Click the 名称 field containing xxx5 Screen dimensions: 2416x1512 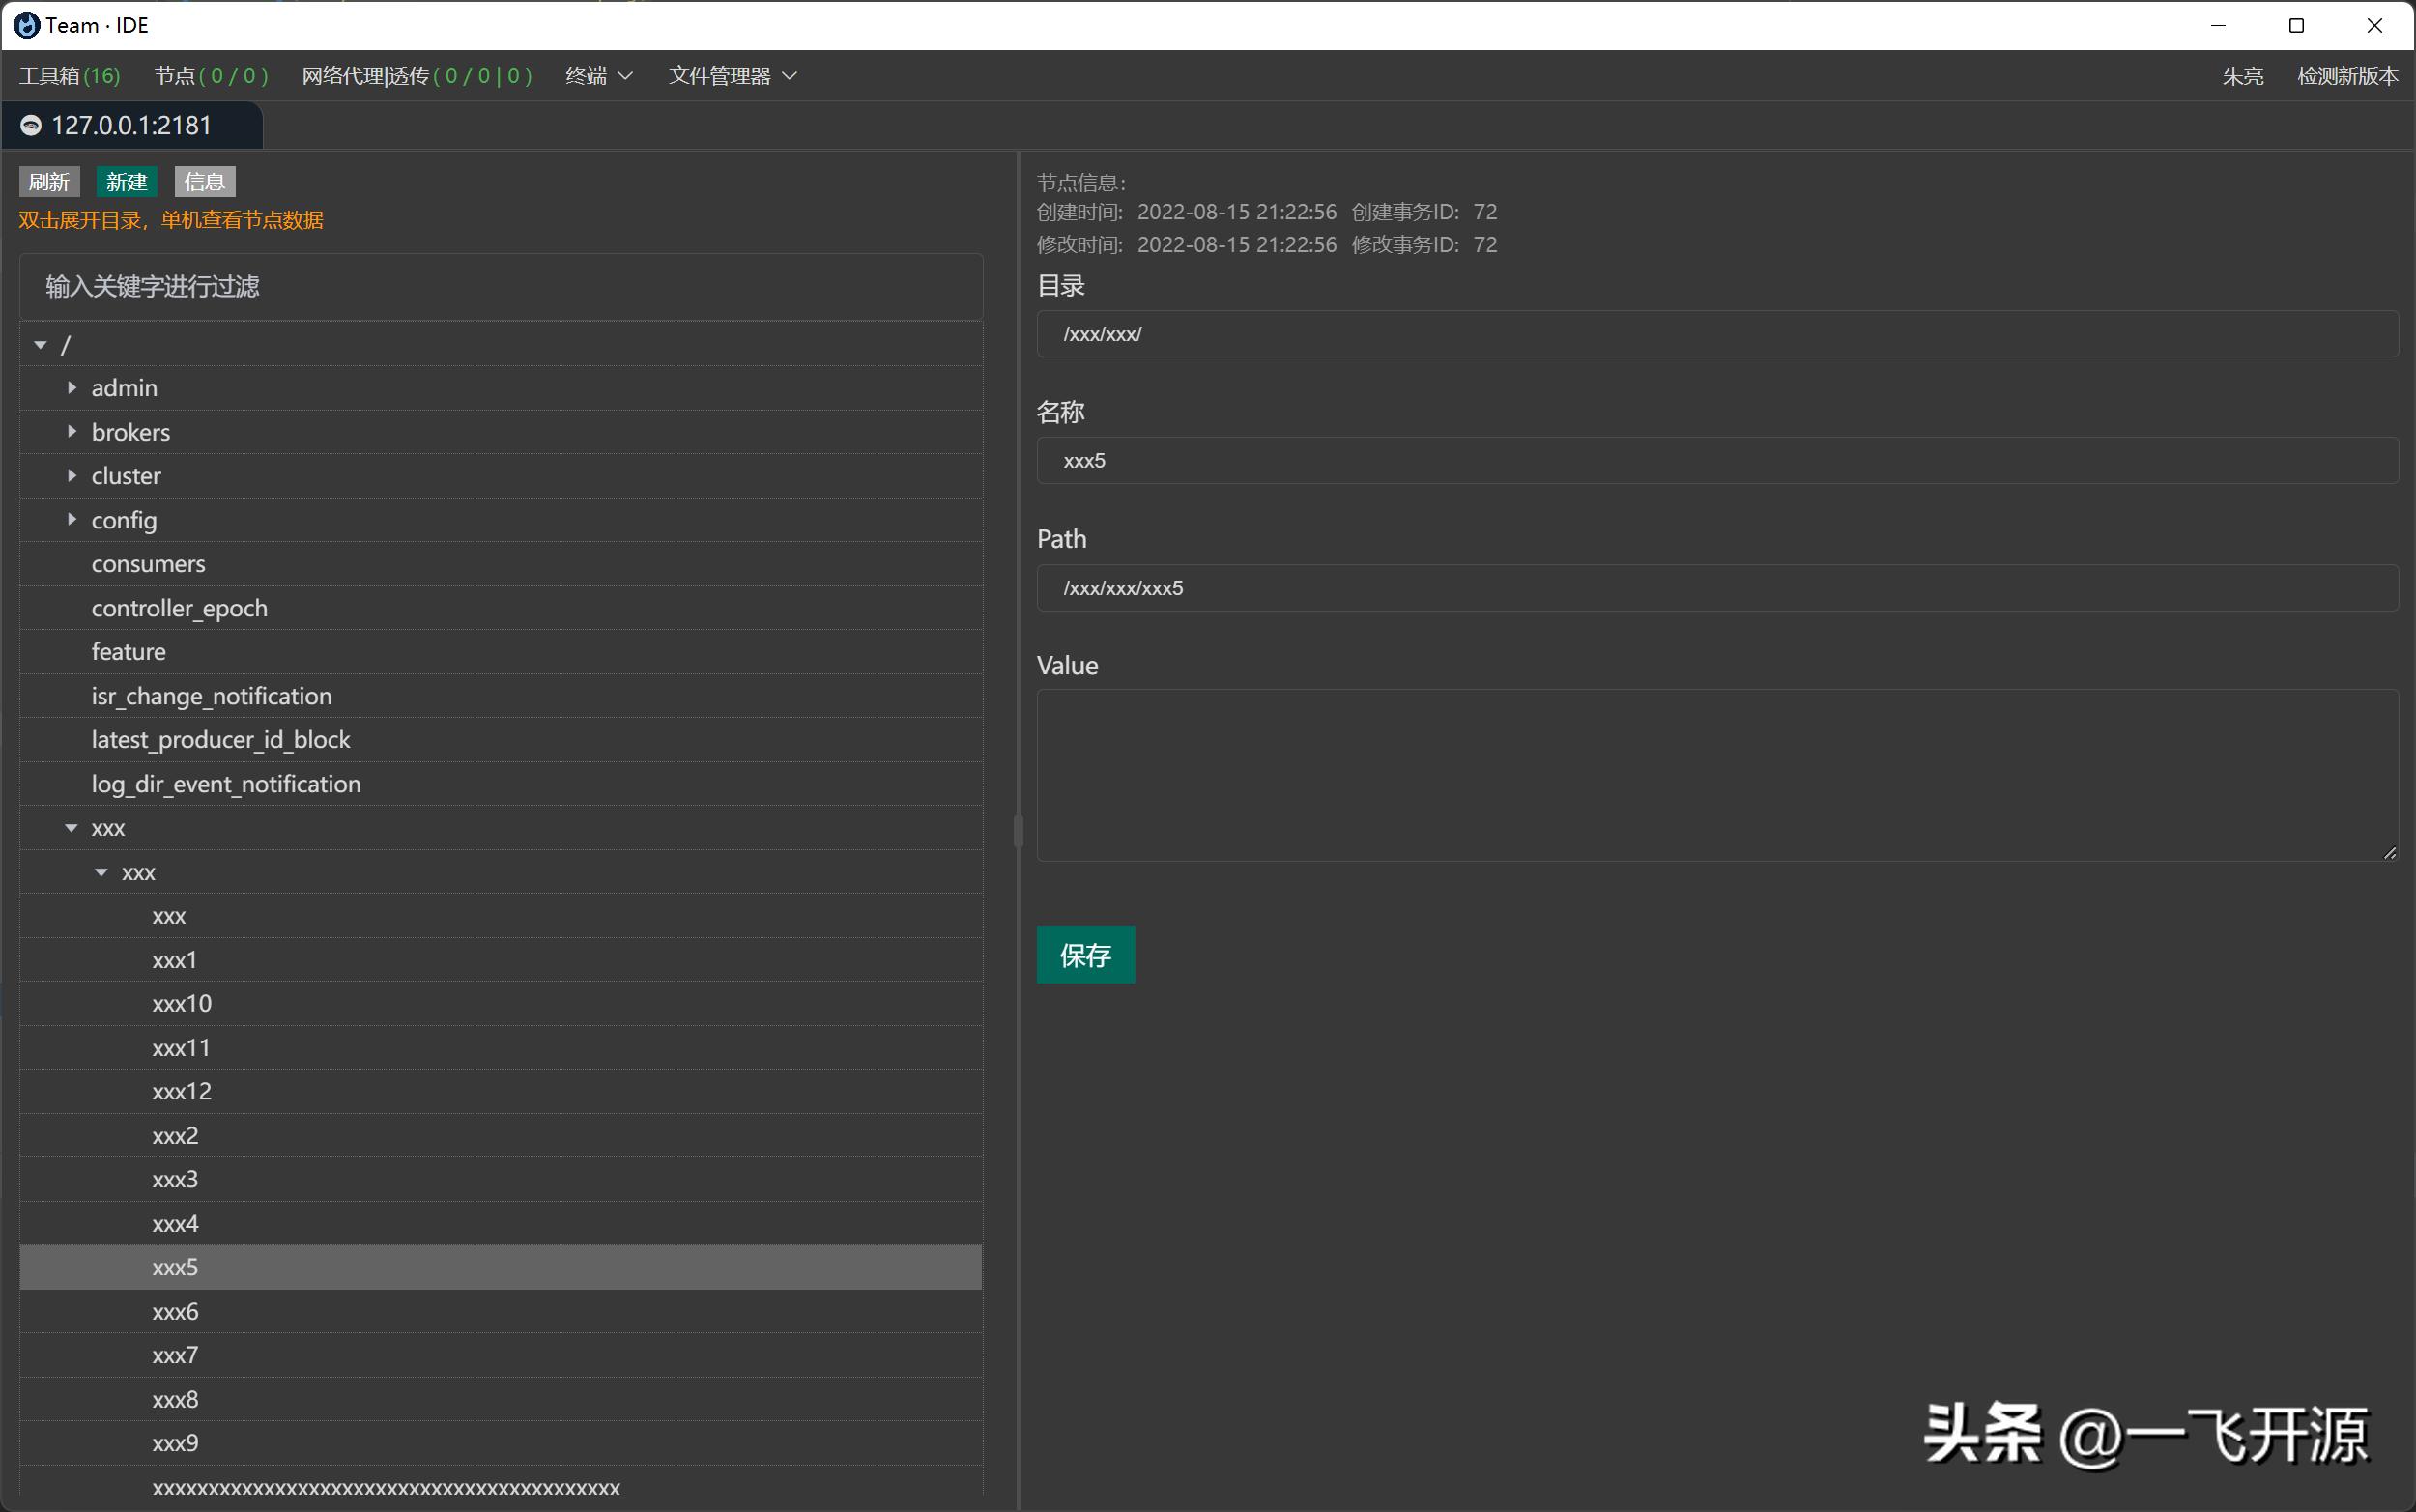1716,461
